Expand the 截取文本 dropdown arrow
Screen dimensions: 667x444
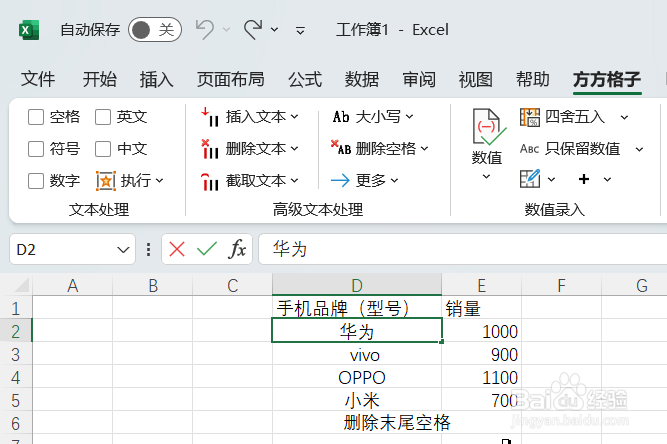(x=294, y=180)
